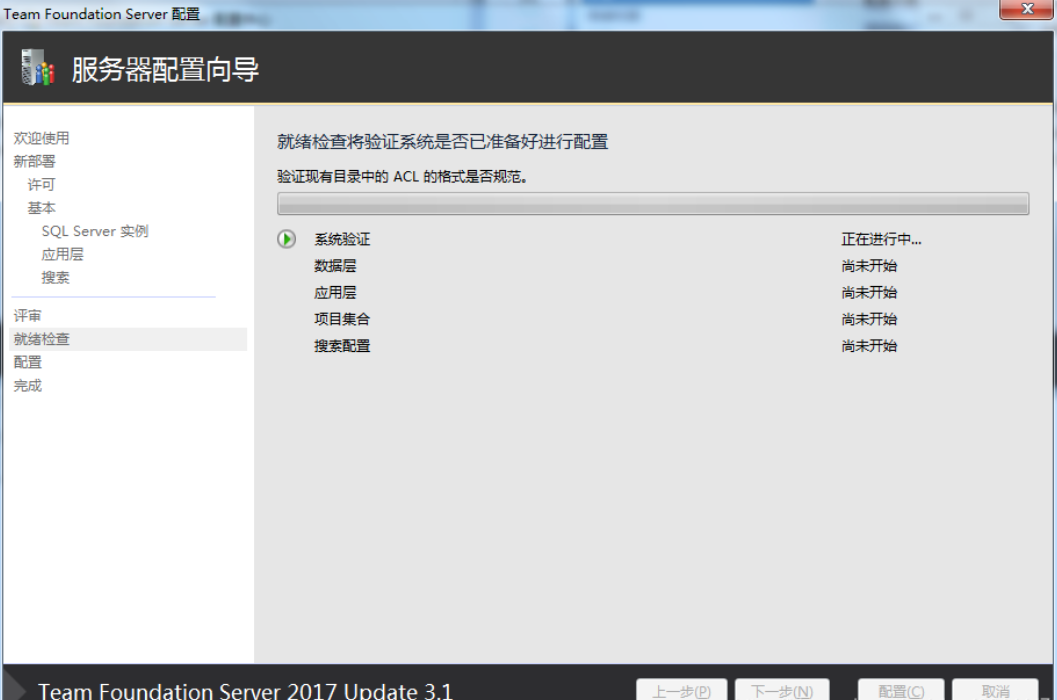Click the 数据层 check row label
1057x700 pixels.
click(x=335, y=266)
